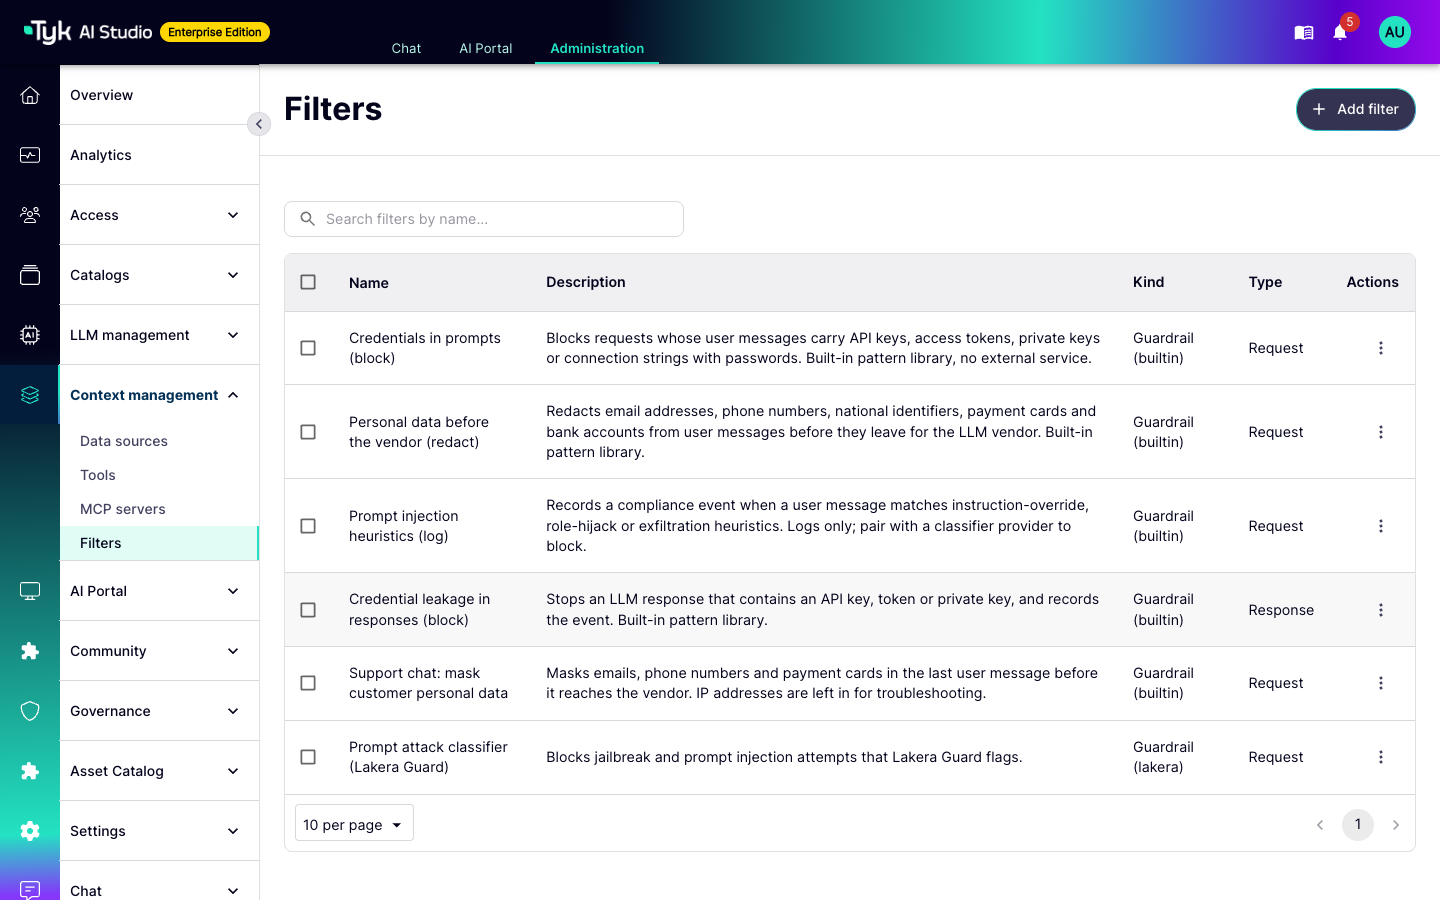Click the Governance shield icon
The width and height of the screenshot is (1440, 900).
[x=30, y=711]
